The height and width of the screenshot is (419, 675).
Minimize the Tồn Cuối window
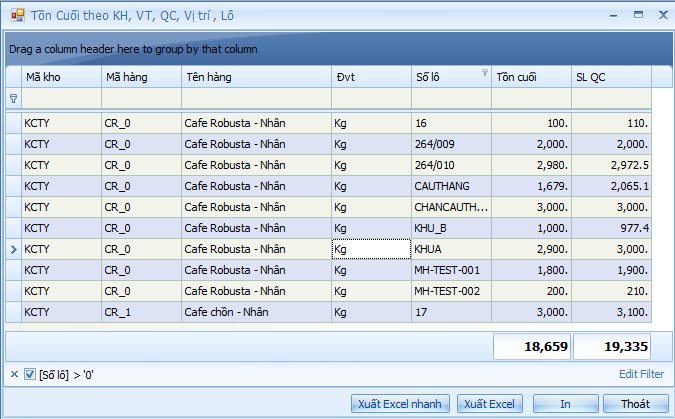(x=612, y=15)
